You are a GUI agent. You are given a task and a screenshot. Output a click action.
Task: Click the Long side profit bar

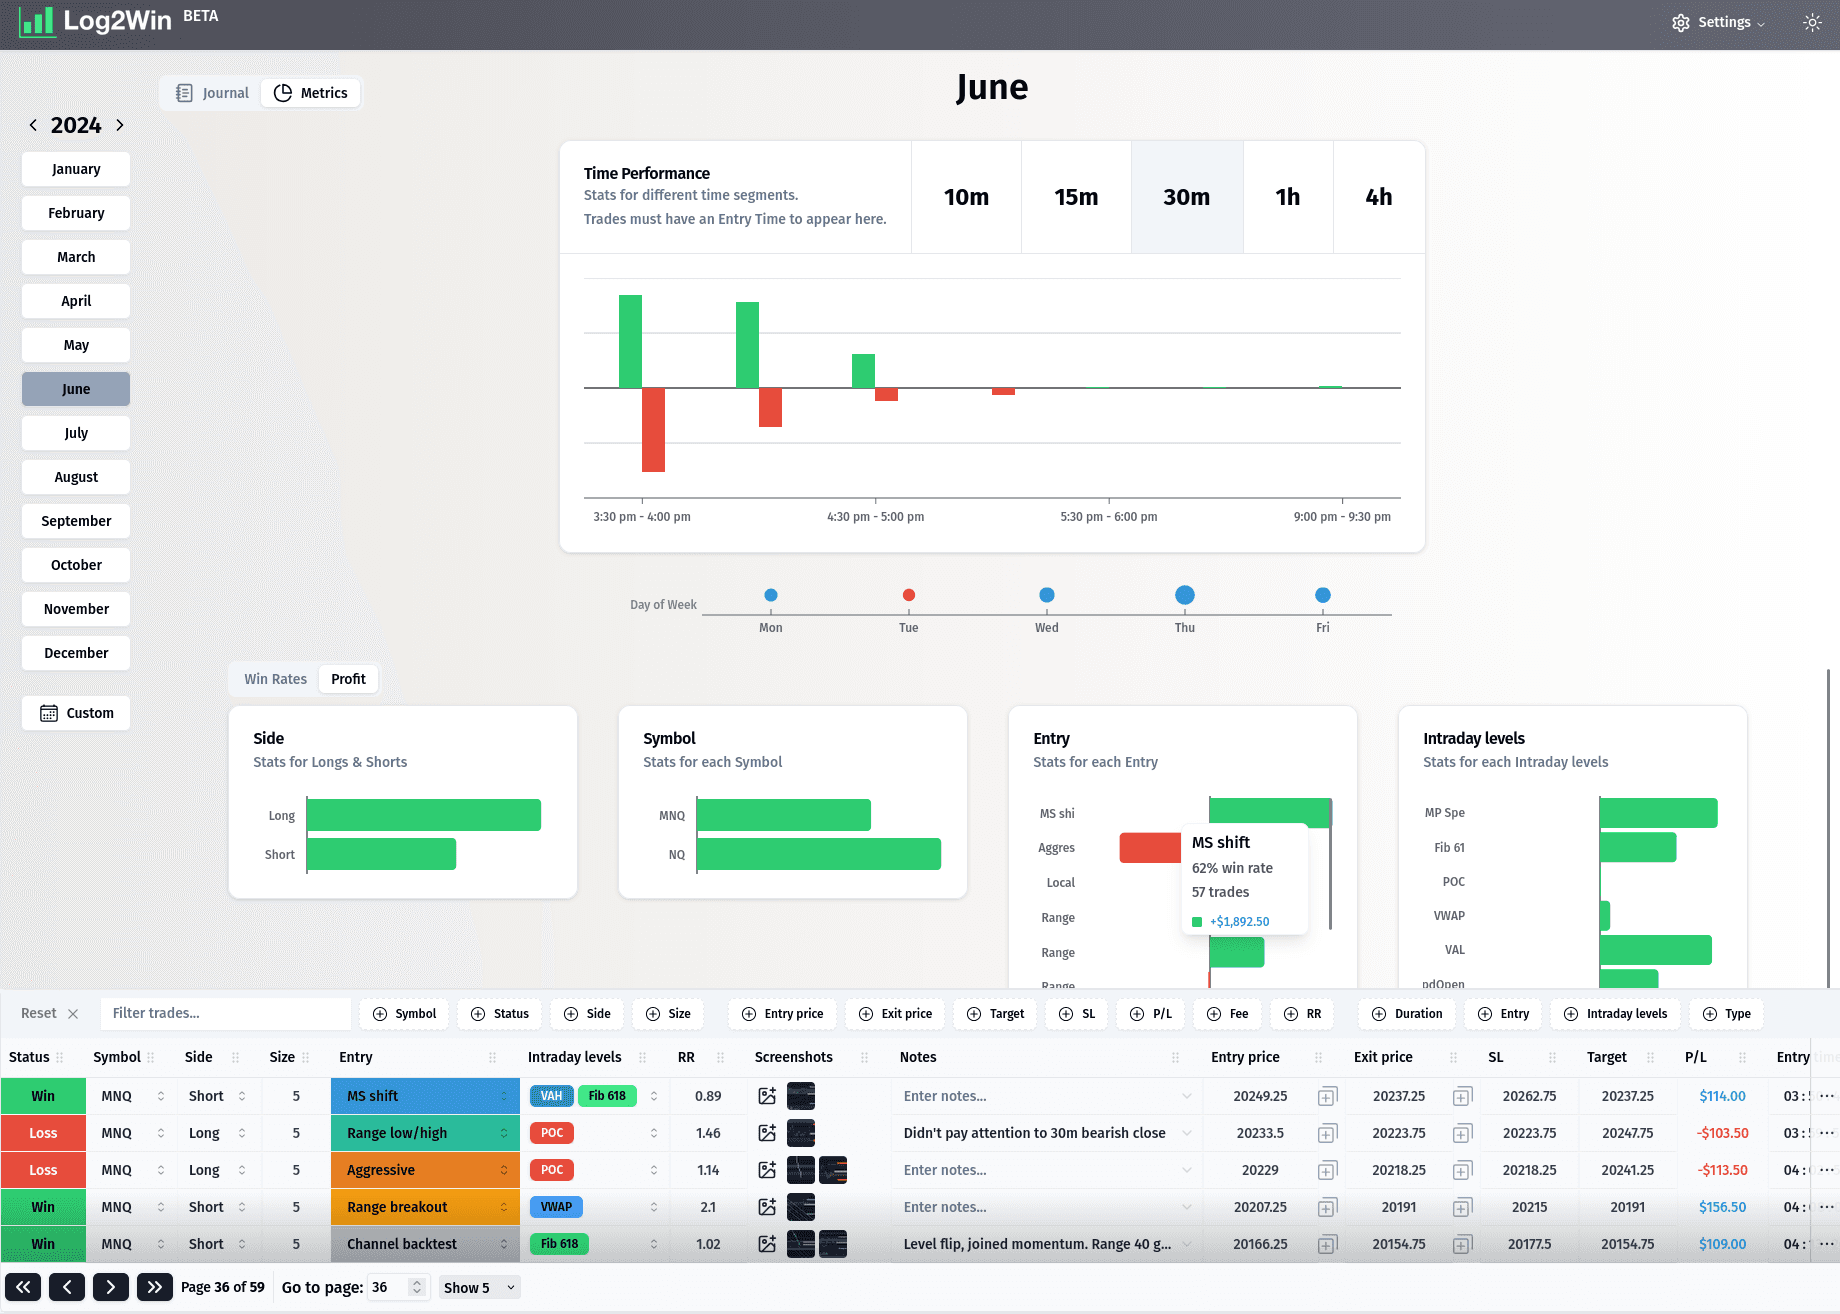coord(424,815)
